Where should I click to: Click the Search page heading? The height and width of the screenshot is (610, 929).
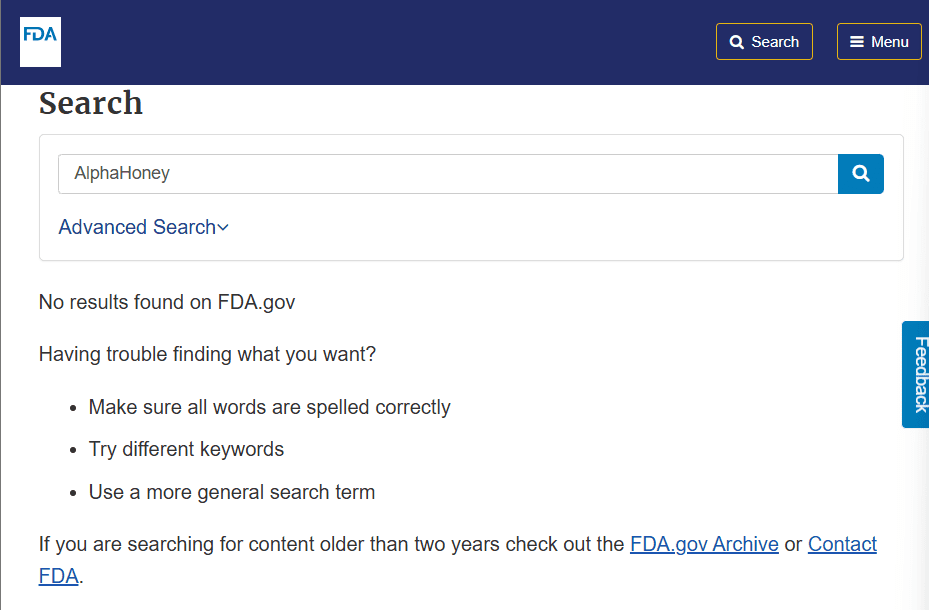[91, 103]
